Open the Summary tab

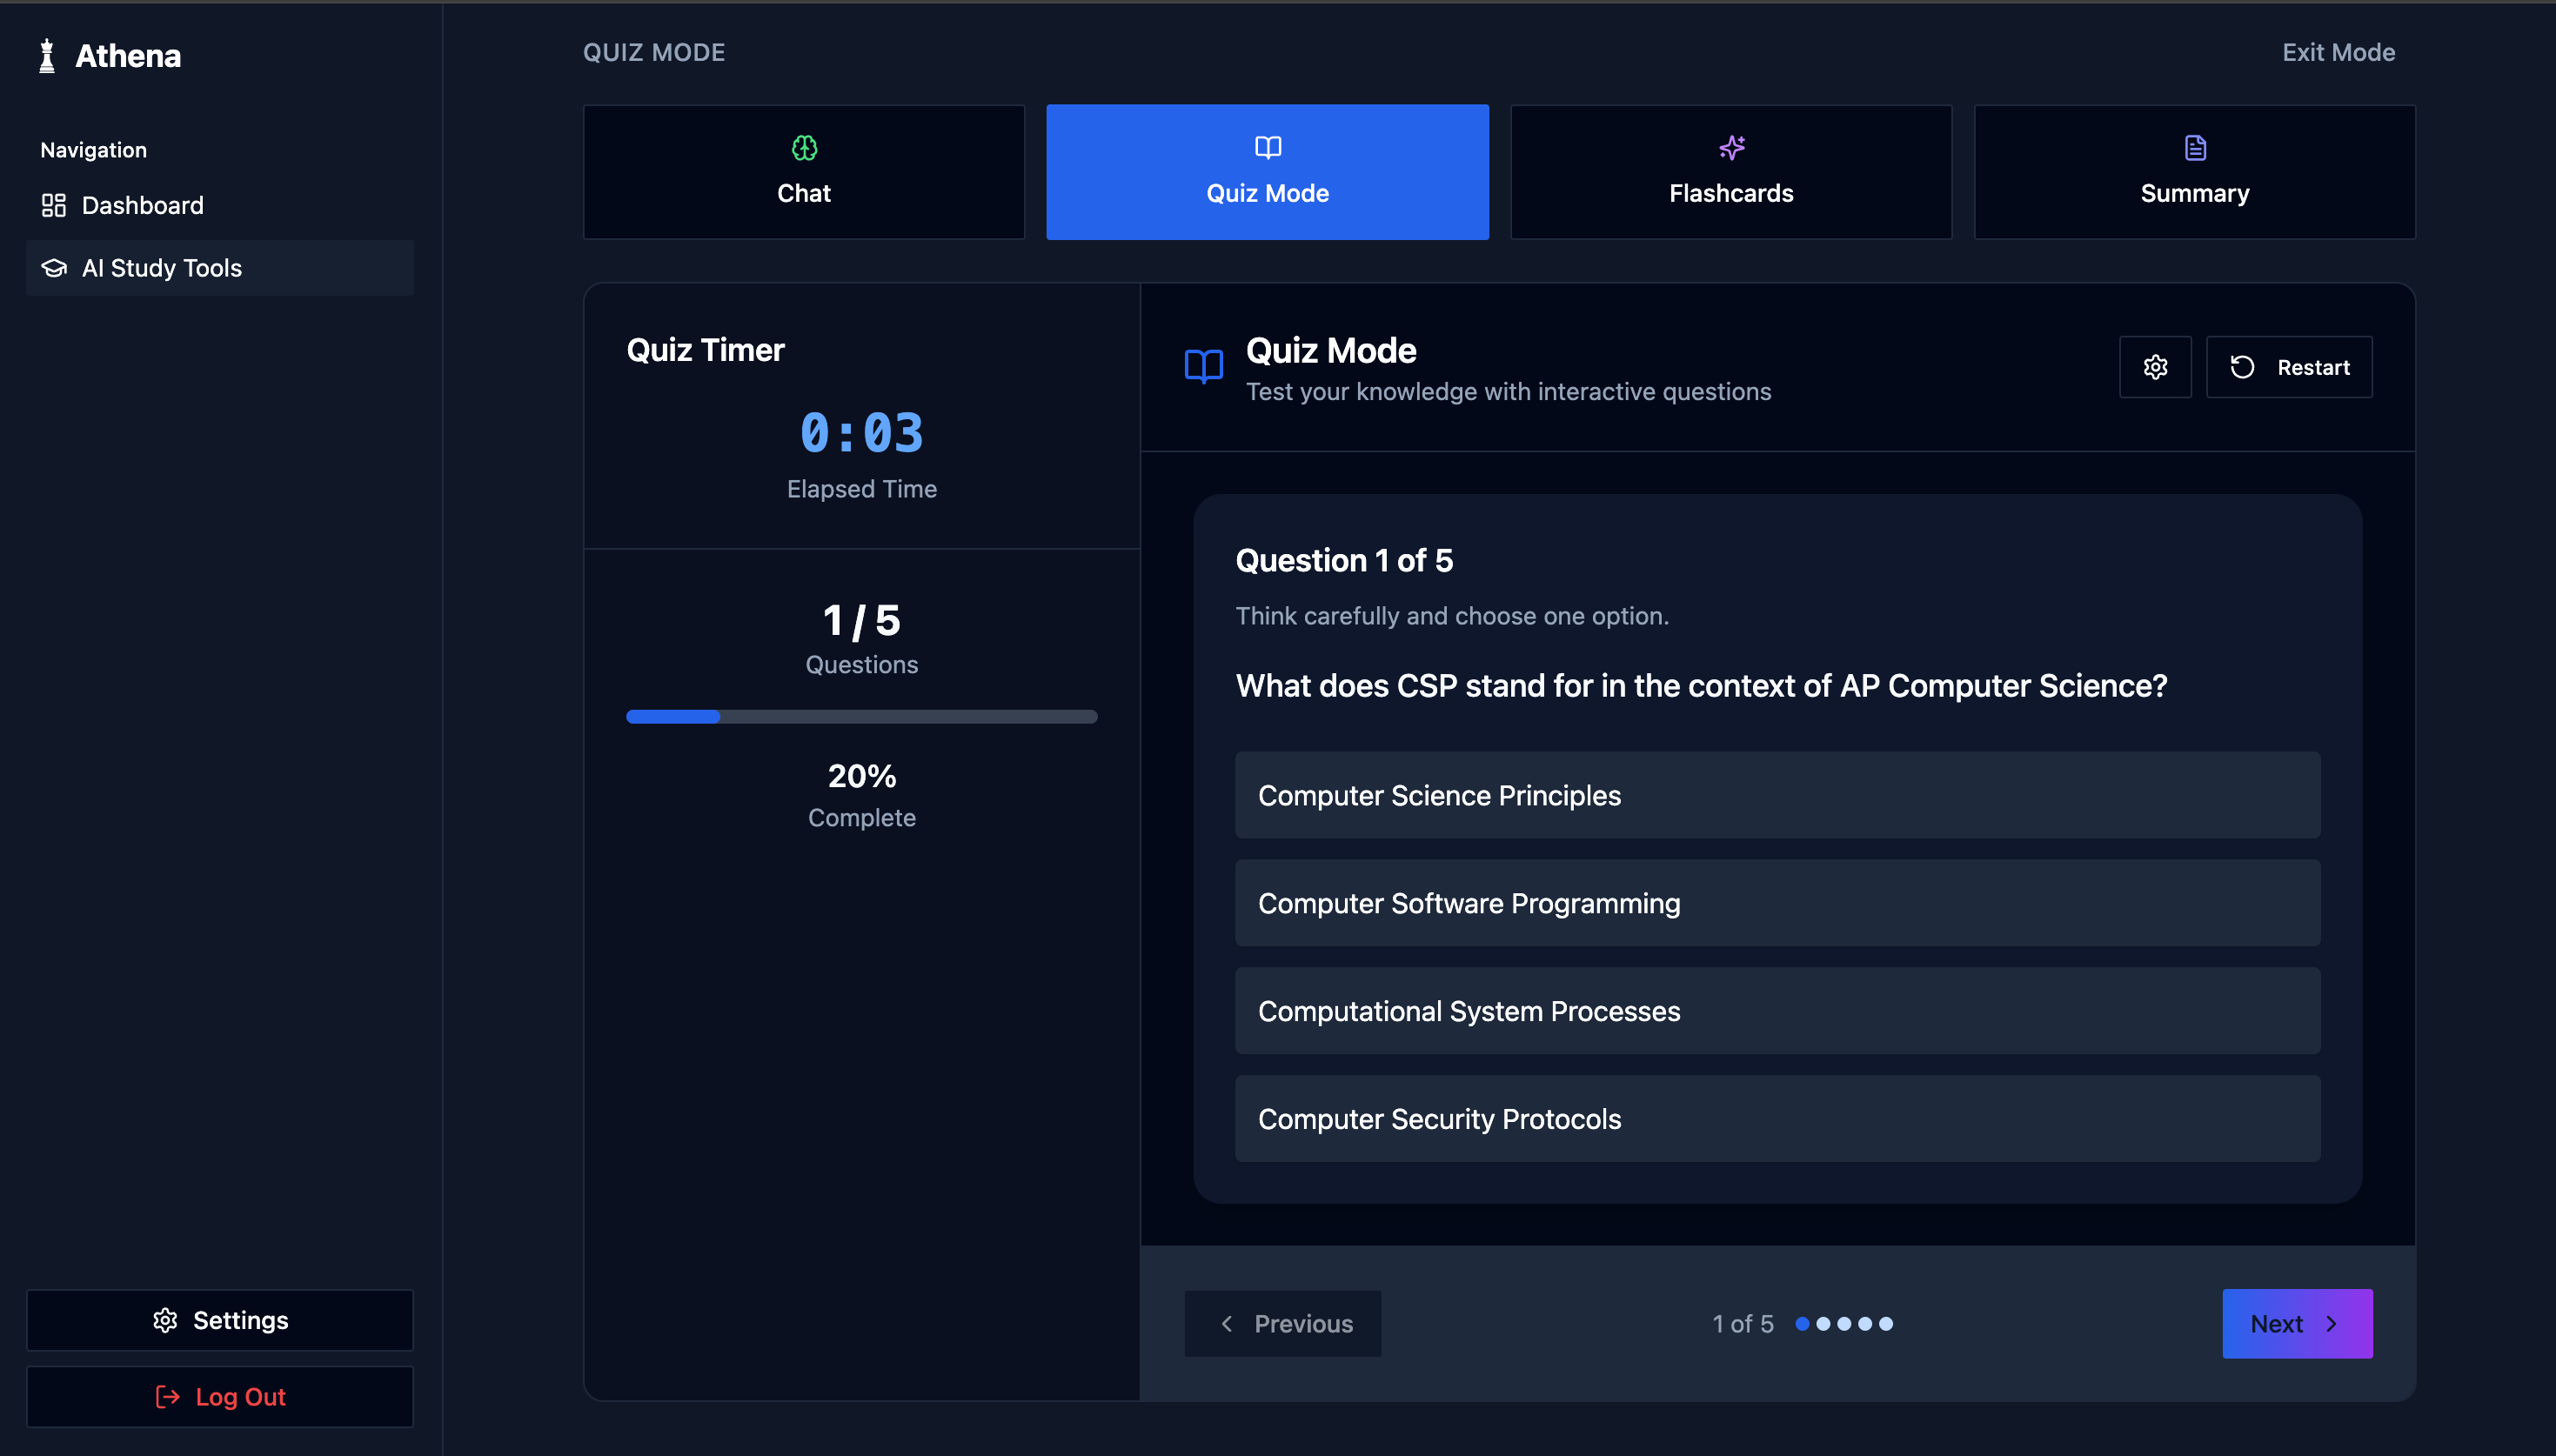(2194, 172)
